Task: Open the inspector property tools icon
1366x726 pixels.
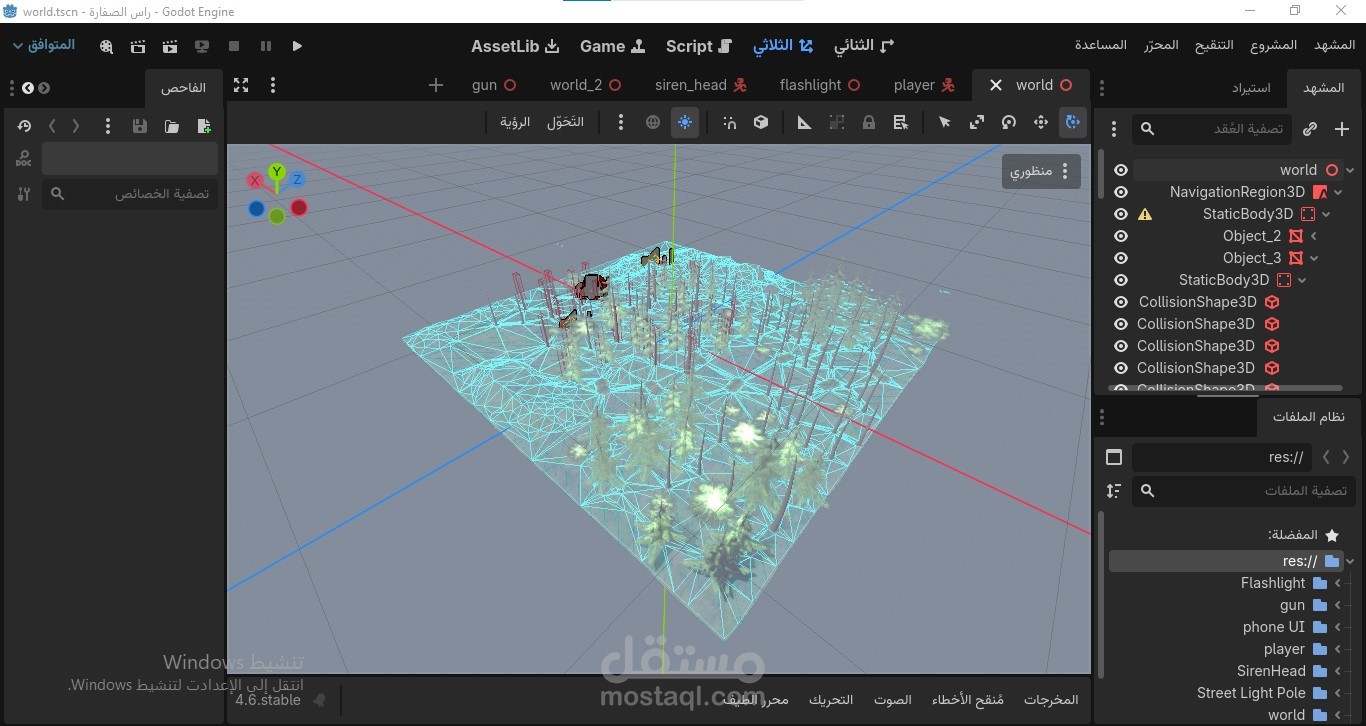Action: point(23,194)
